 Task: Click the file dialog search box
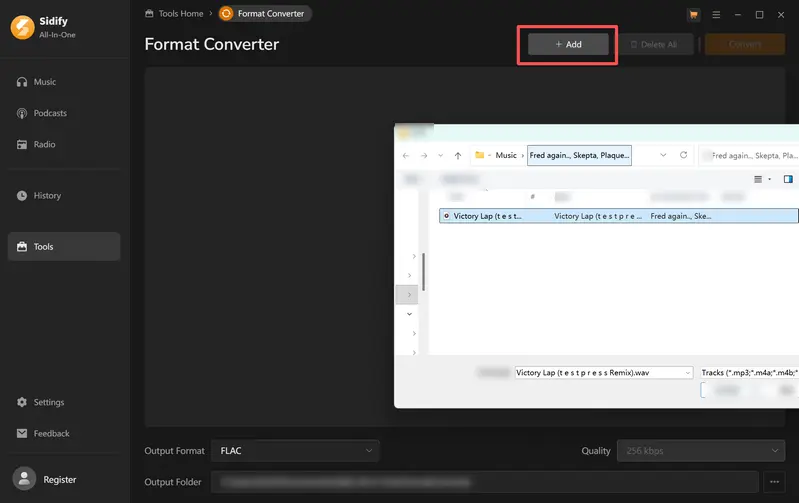click(749, 155)
